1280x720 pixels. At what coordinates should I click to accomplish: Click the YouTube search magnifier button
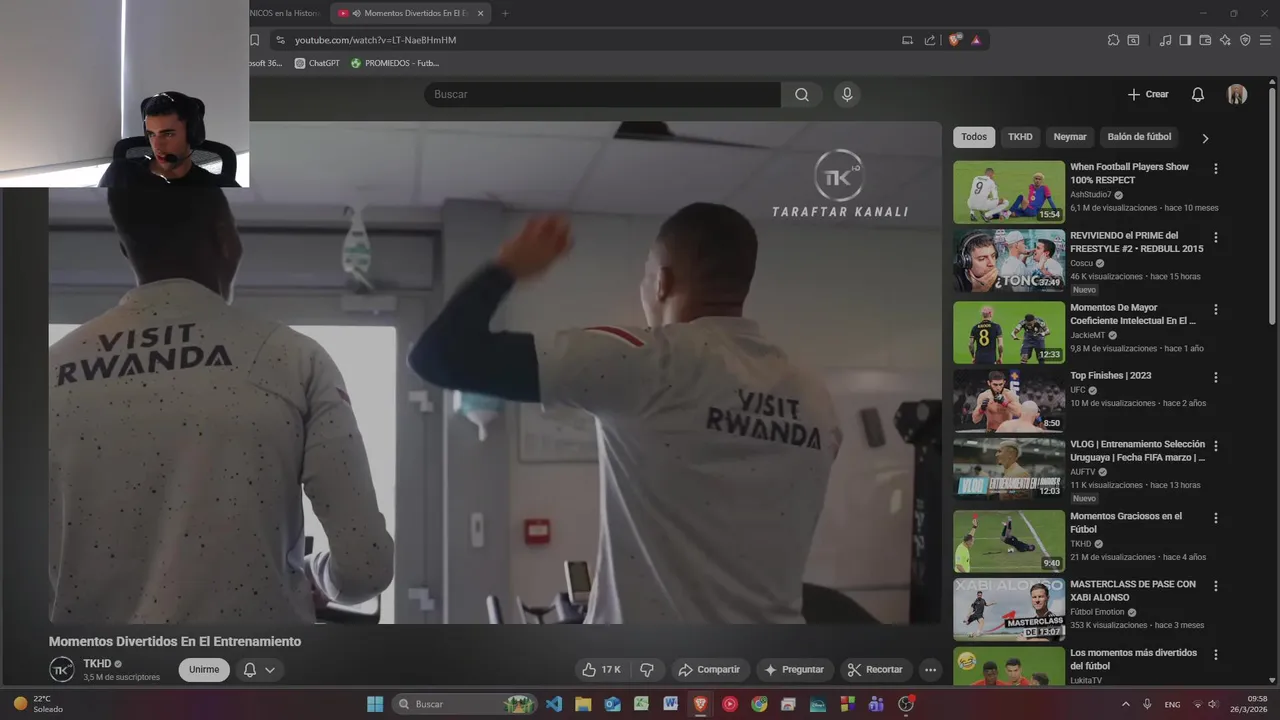pyautogui.click(x=802, y=94)
